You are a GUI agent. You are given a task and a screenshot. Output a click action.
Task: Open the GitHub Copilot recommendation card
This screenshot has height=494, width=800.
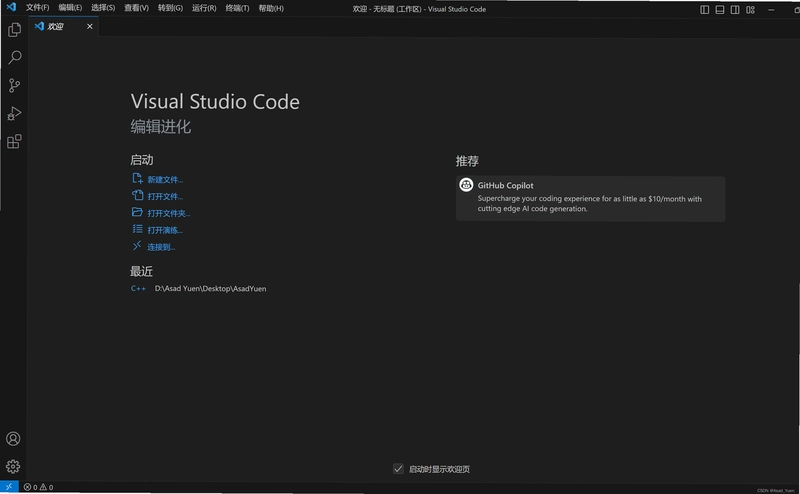(x=590, y=199)
